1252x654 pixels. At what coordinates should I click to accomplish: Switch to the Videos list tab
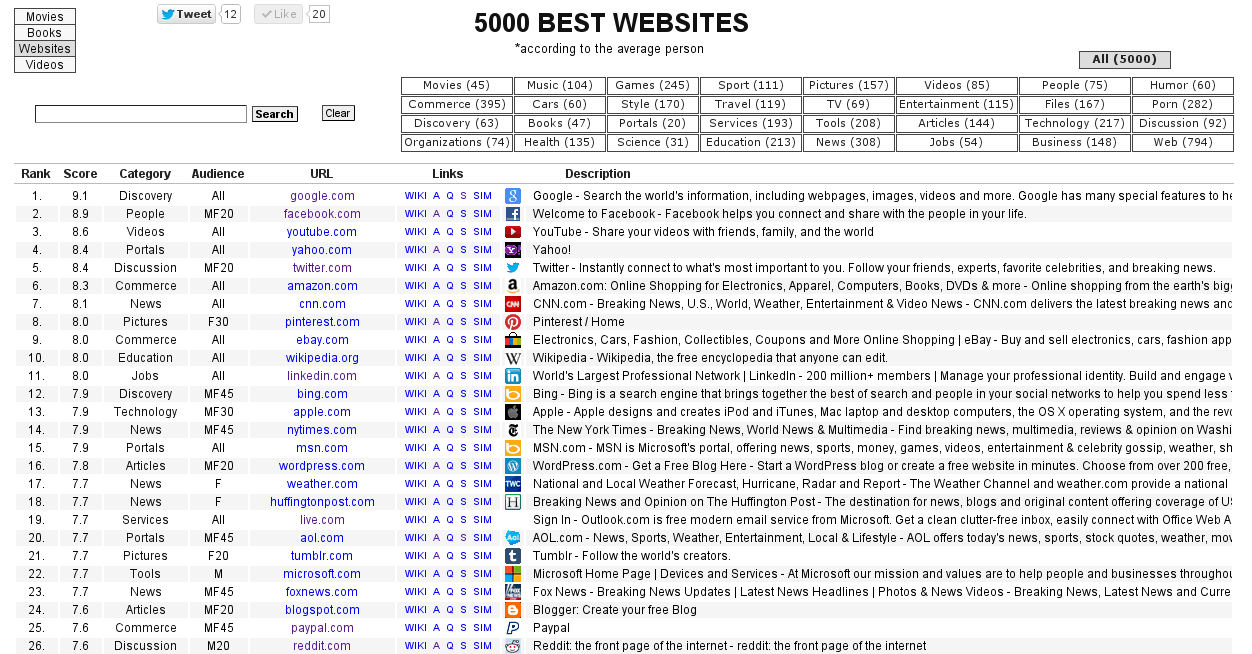(x=45, y=65)
